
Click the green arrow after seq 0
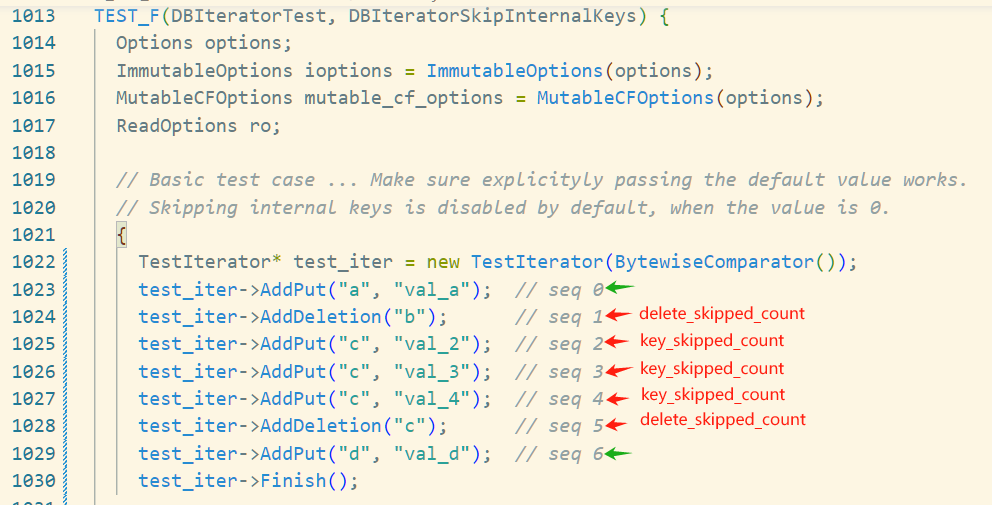click(620, 288)
